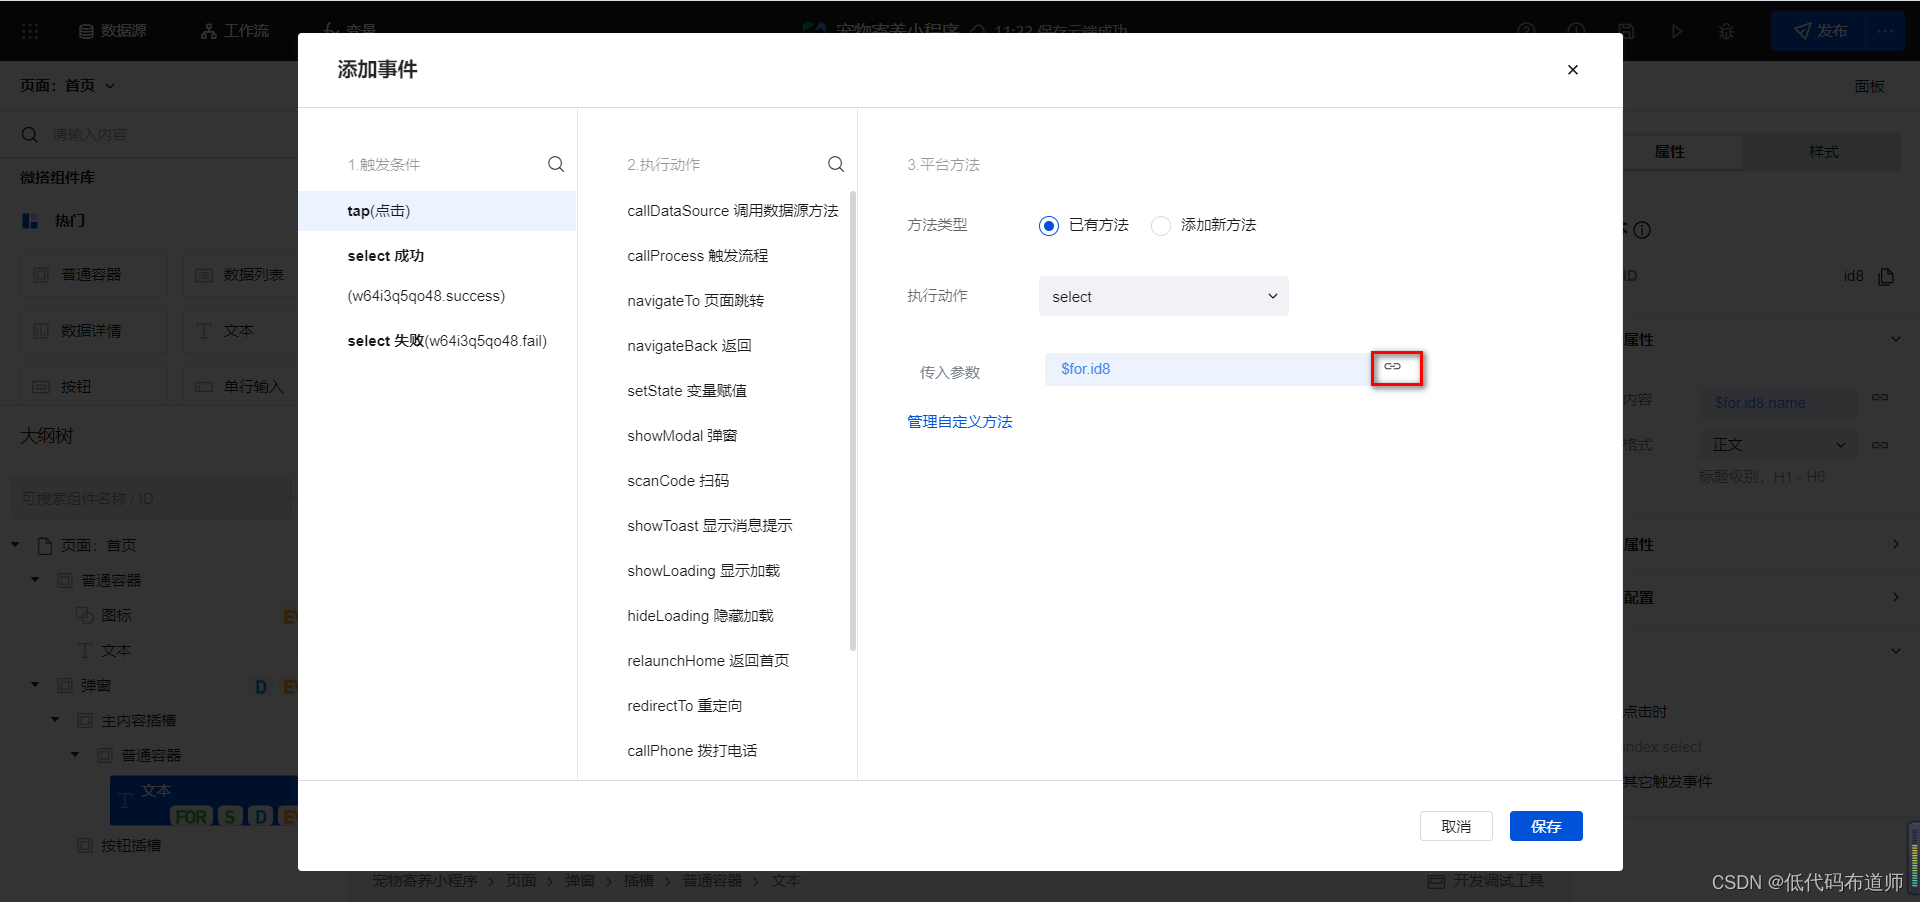Click the action list scrollbar
This screenshot has width=1920, height=902.
tap(853, 420)
